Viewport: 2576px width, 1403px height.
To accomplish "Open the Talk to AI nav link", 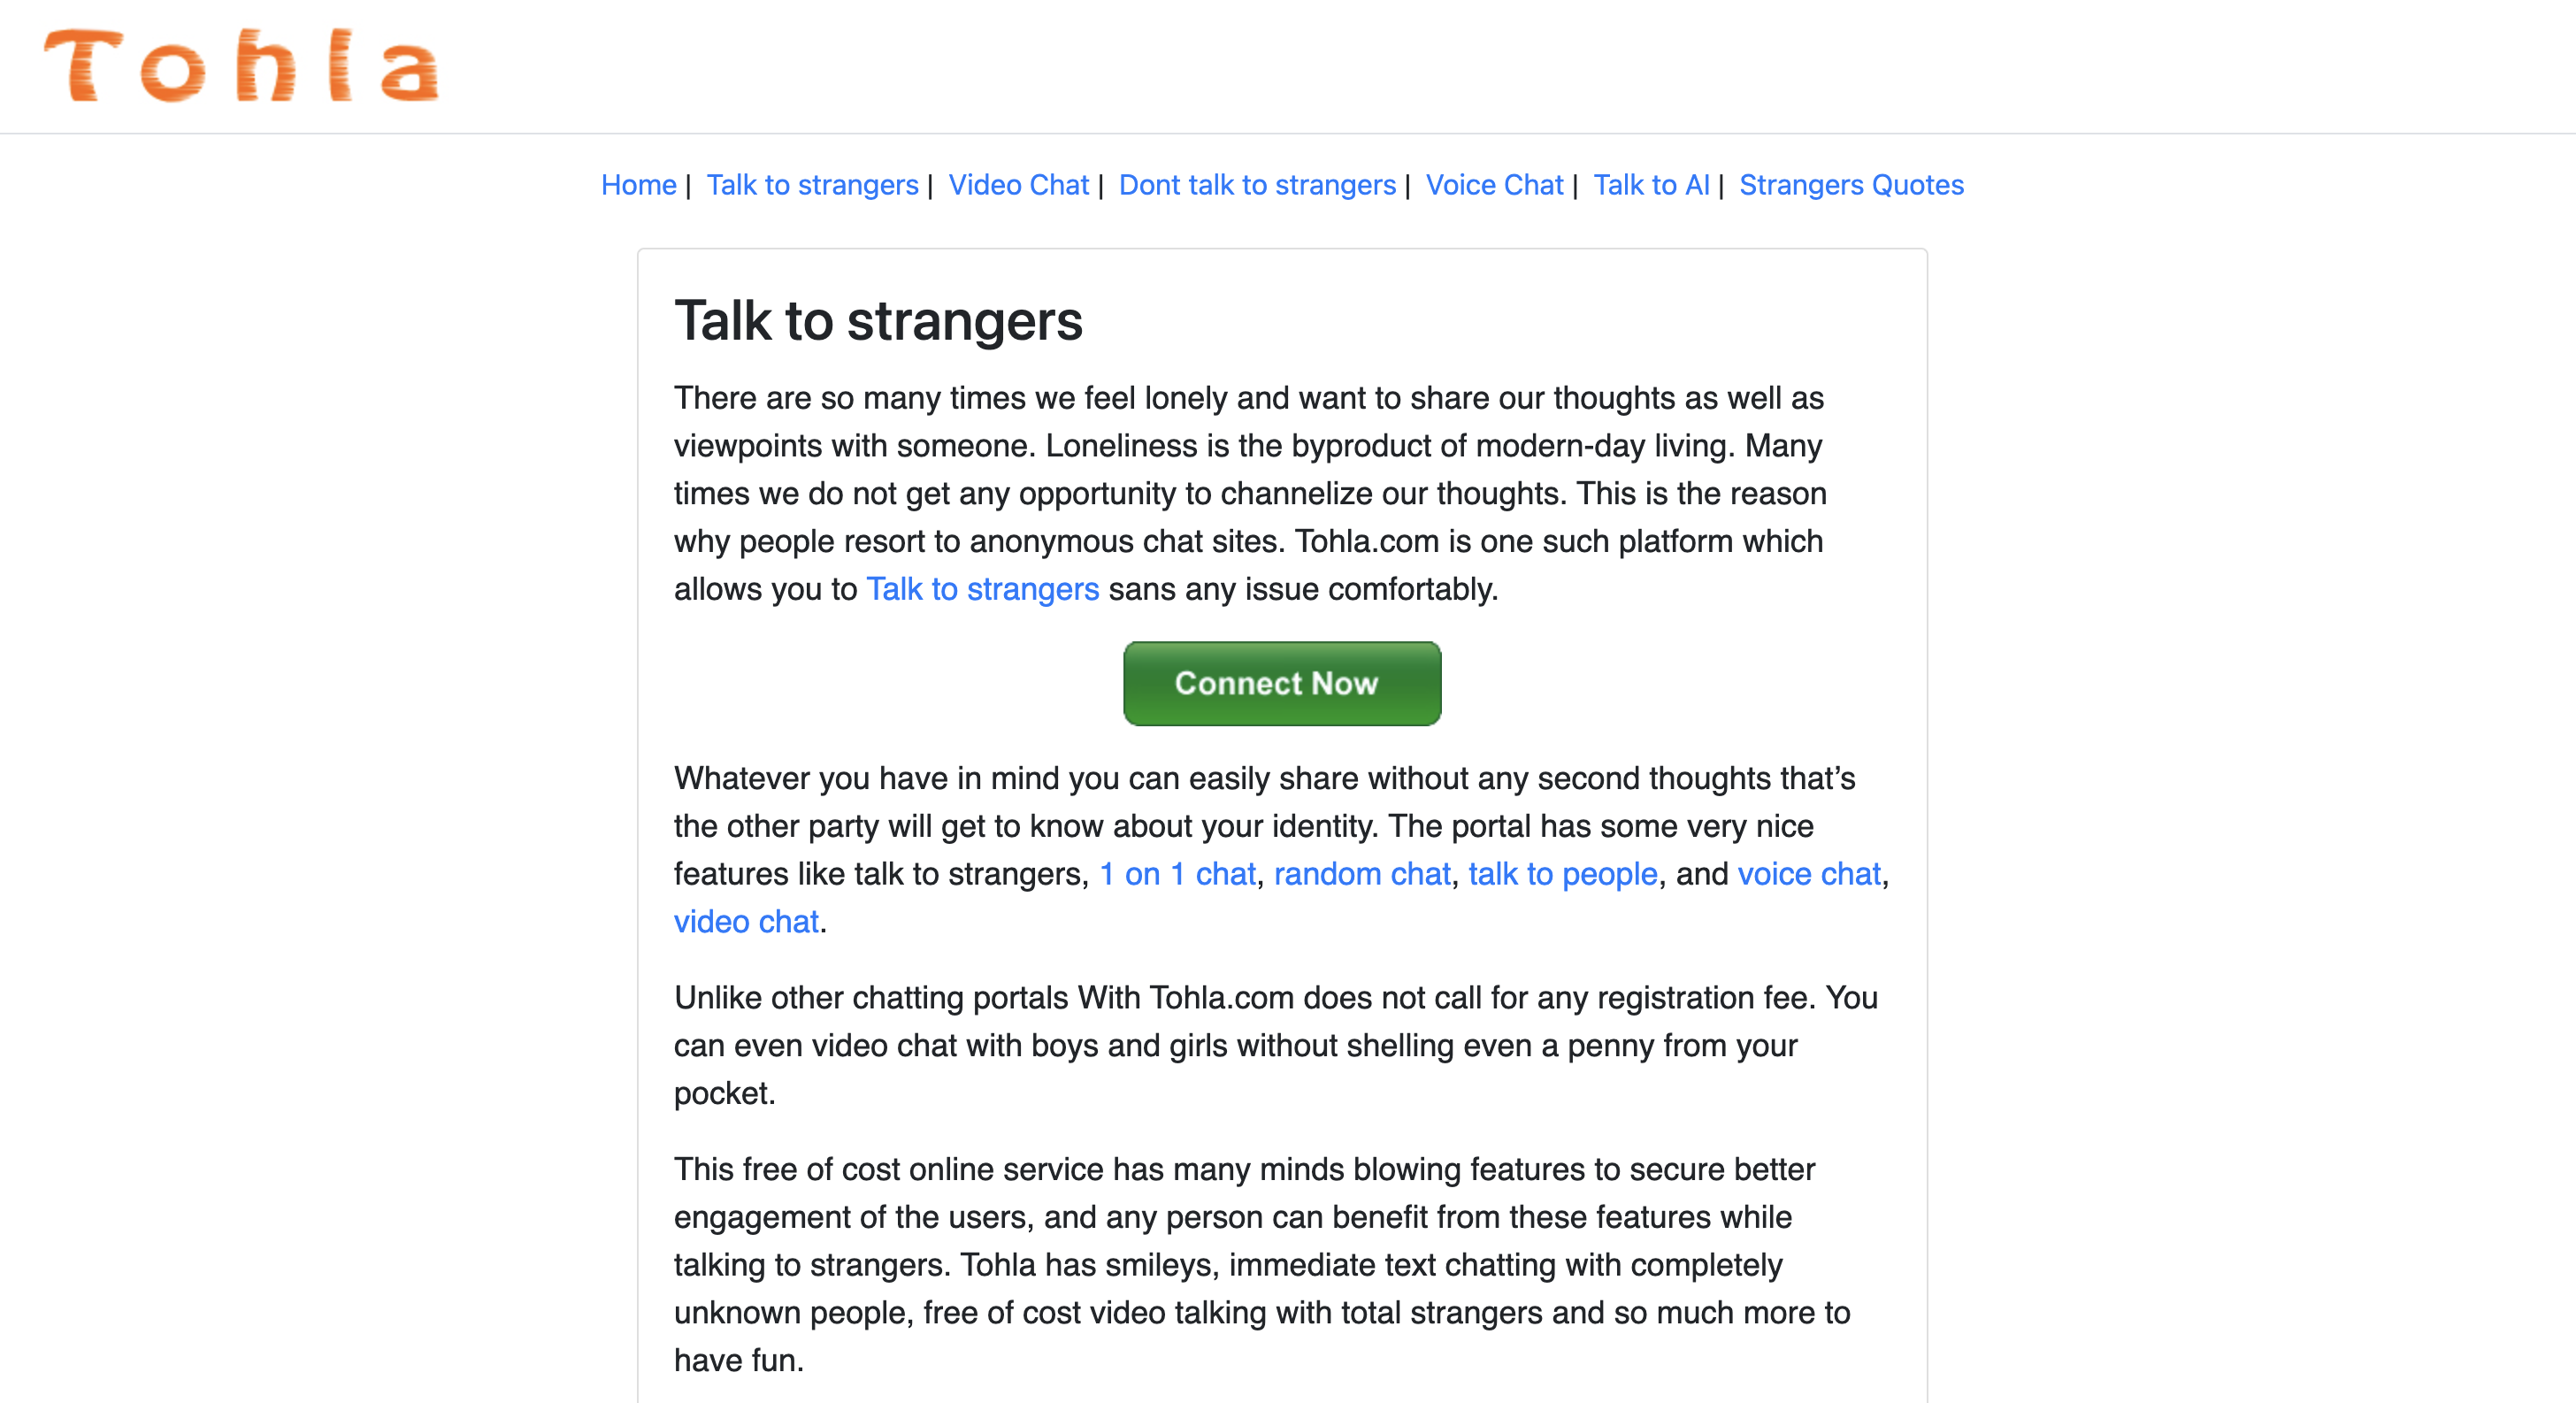I will tap(1650, 185).
